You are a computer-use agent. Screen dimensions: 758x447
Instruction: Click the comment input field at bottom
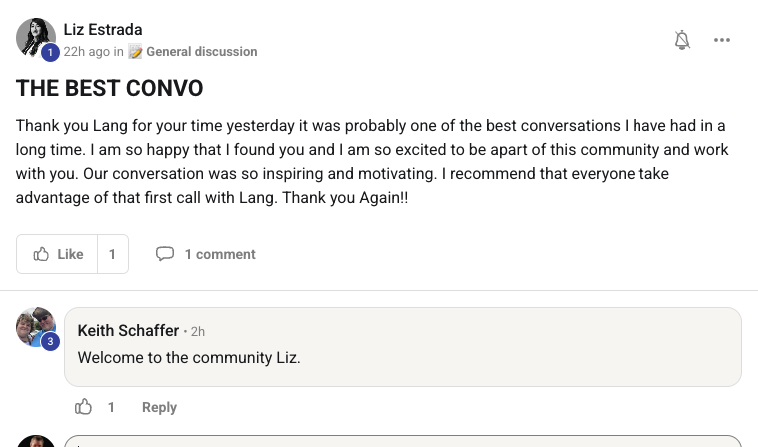click(400, 441)
